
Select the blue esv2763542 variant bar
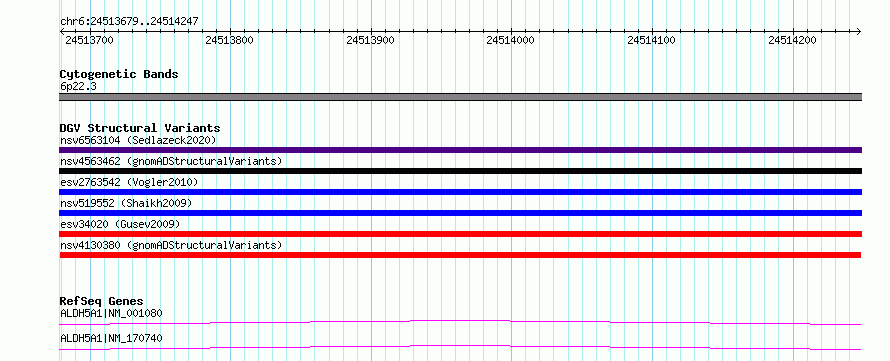click(460, 192)
